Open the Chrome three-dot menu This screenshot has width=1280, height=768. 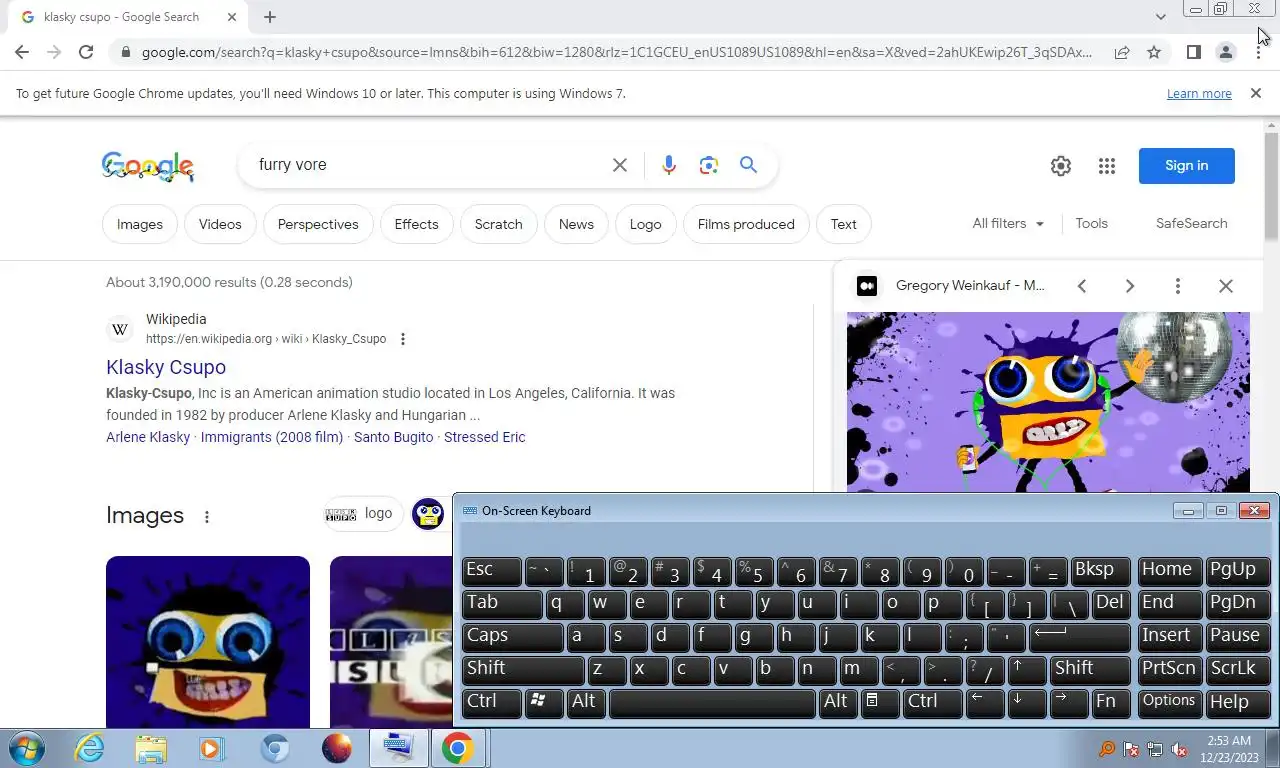1258,52
